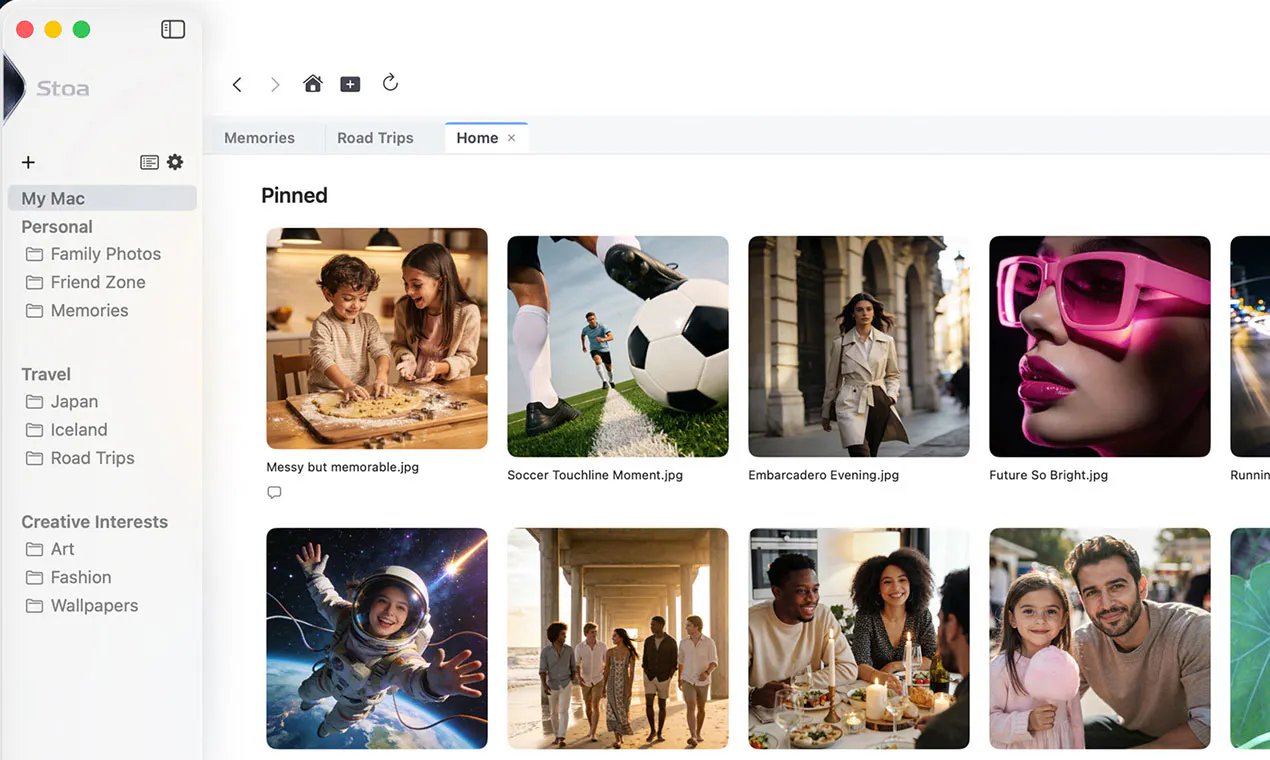Click the green fullscreen window button
The height and width of the screenshot is (760, 1270).
(82, 30)
